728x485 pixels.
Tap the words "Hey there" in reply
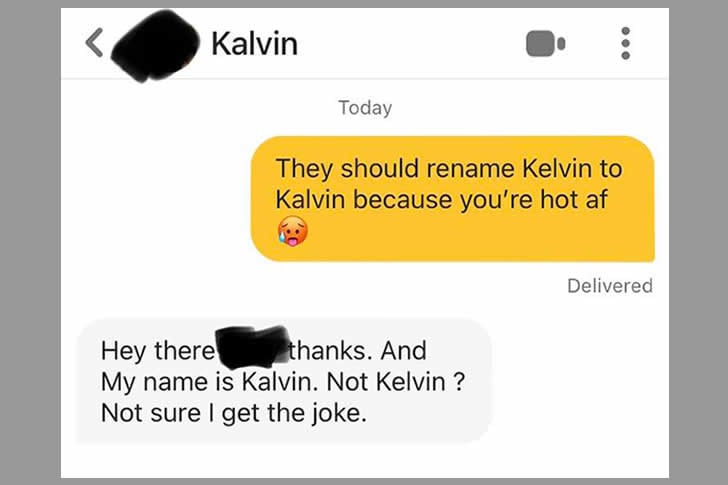pos(157,351)
